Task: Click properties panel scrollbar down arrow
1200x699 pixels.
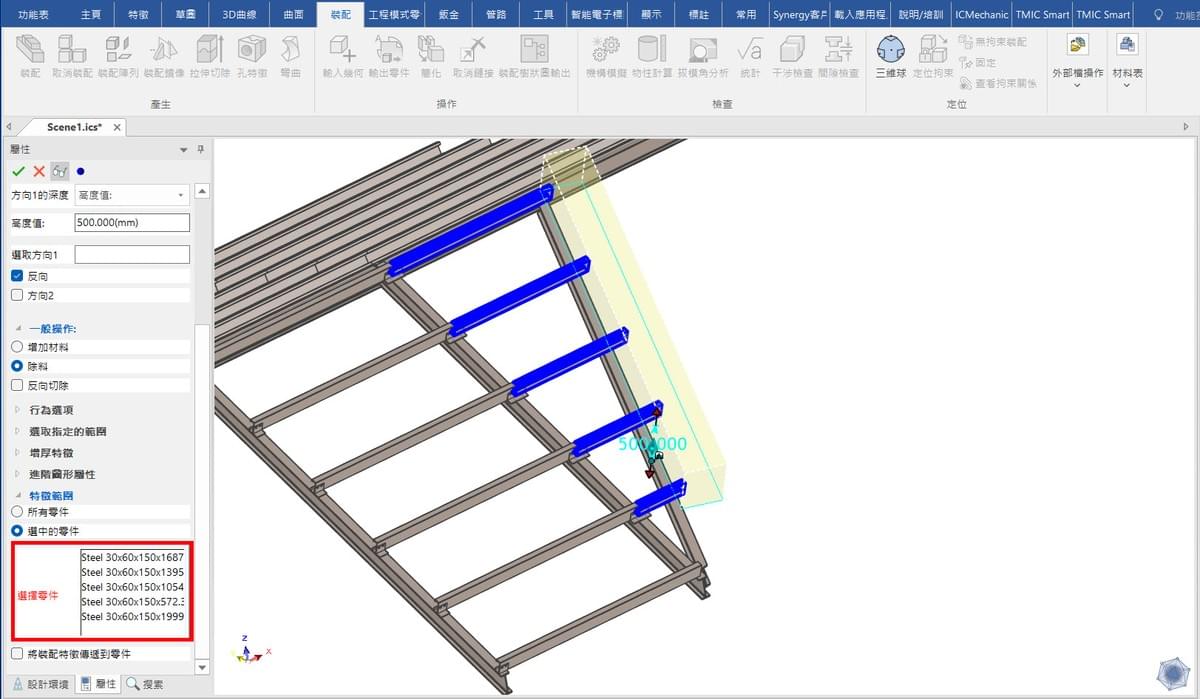Action: 203,667
